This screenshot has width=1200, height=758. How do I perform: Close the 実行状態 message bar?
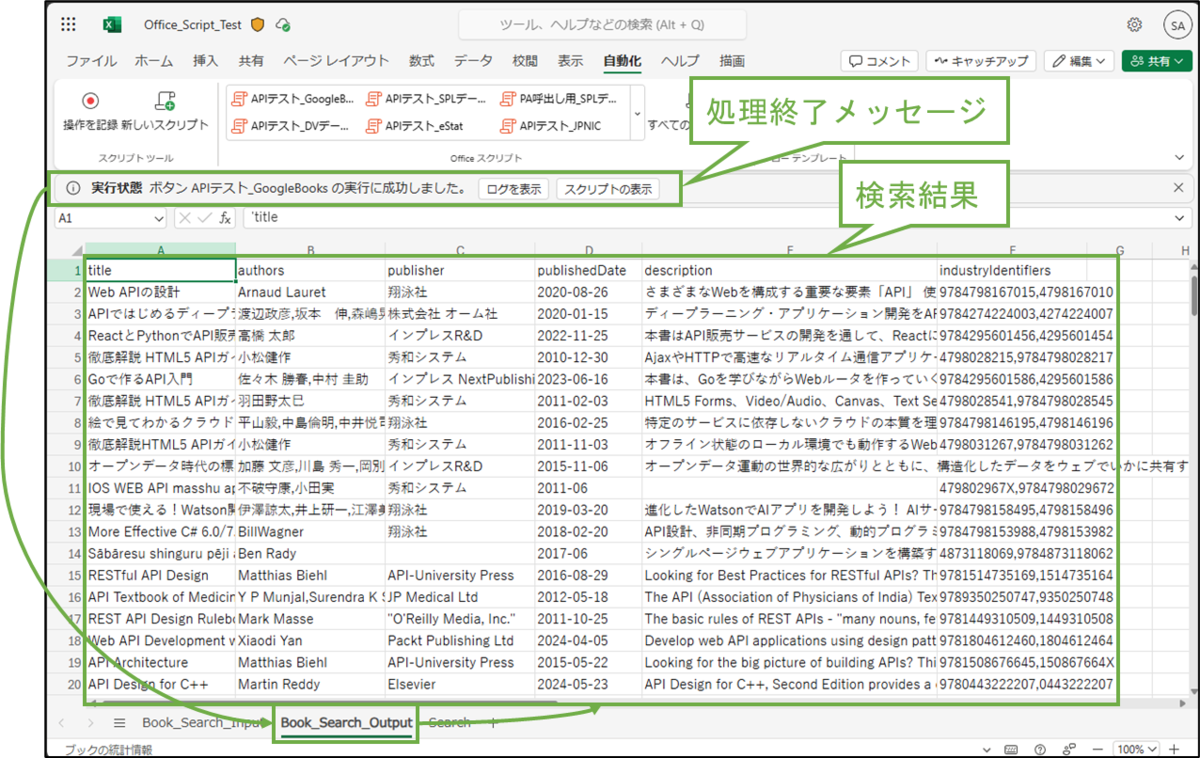1178,188
